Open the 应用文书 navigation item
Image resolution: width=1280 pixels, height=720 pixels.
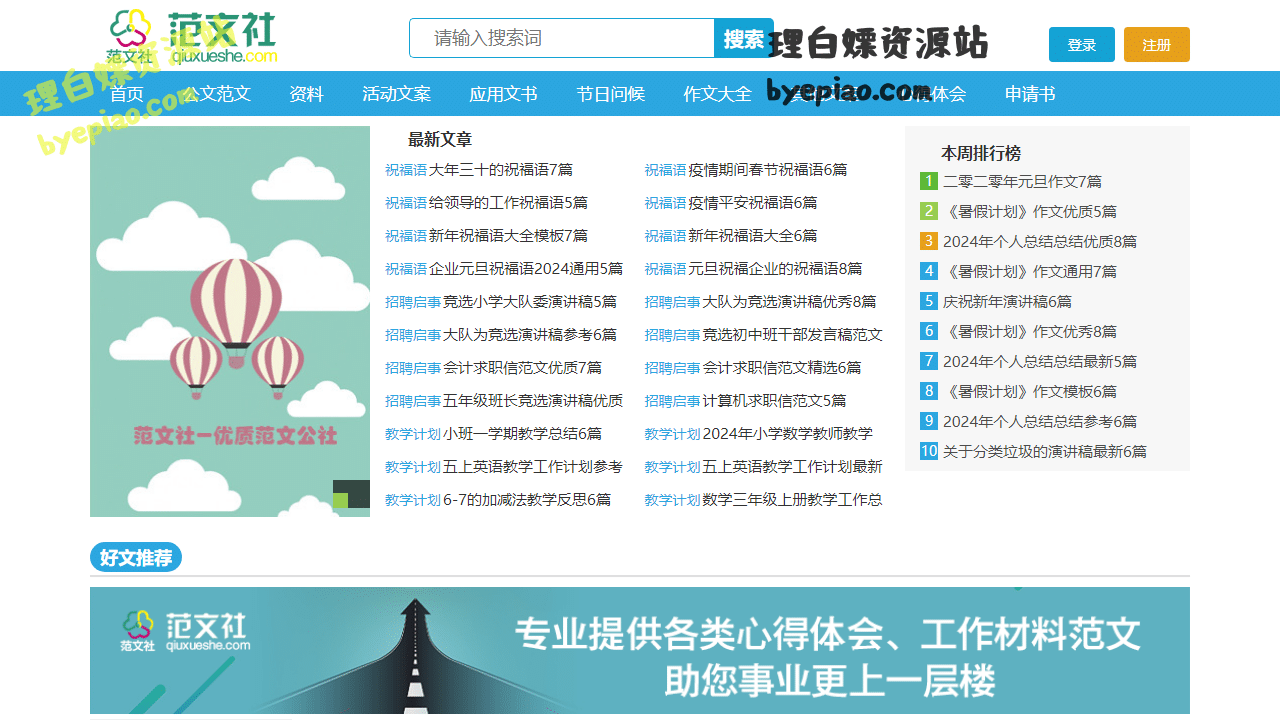pyautogui.click(x=503, y=93)
